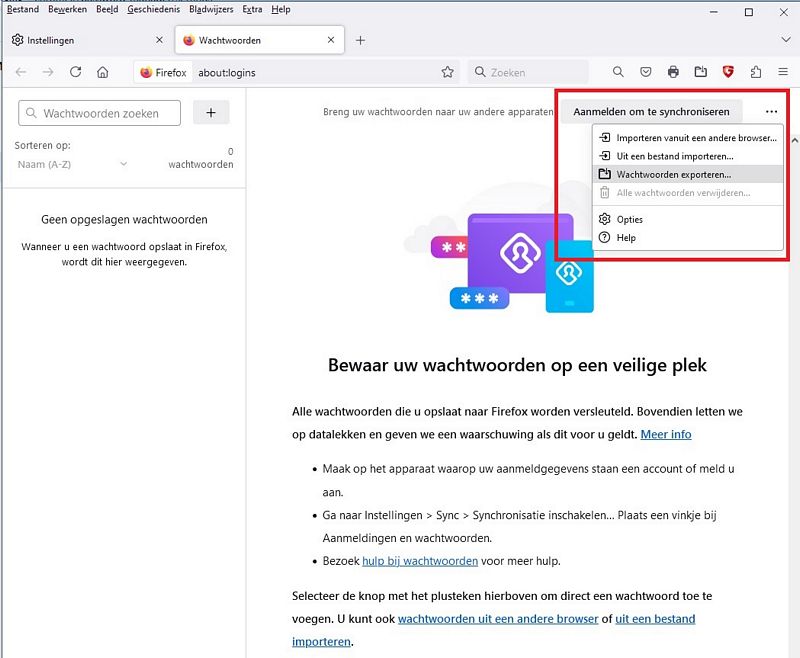Screen dimensions: 800x658
Task: Click the Forward navigation arrow
Action: [x=48, y=72]
